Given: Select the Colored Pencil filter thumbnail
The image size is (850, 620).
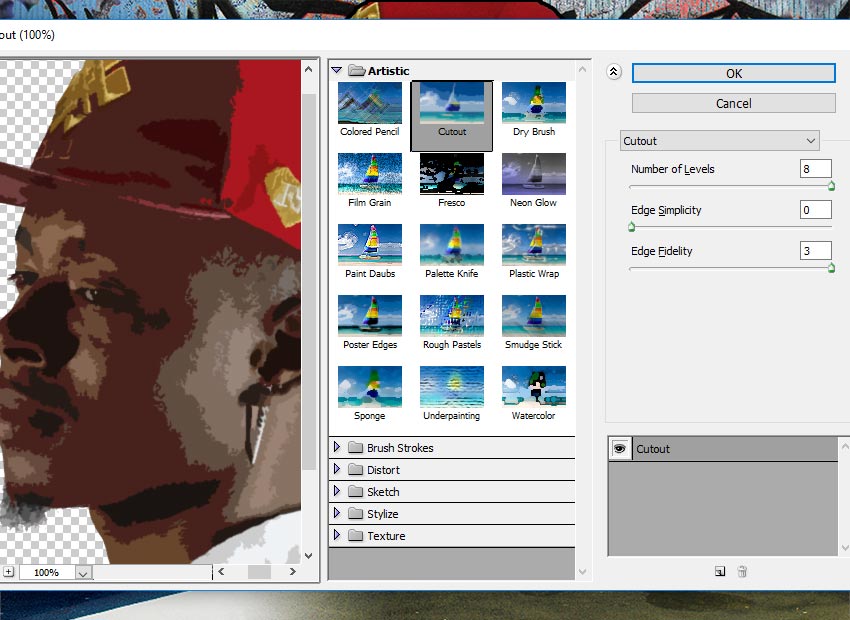Looking at the screenshot, I should (370, 104).
